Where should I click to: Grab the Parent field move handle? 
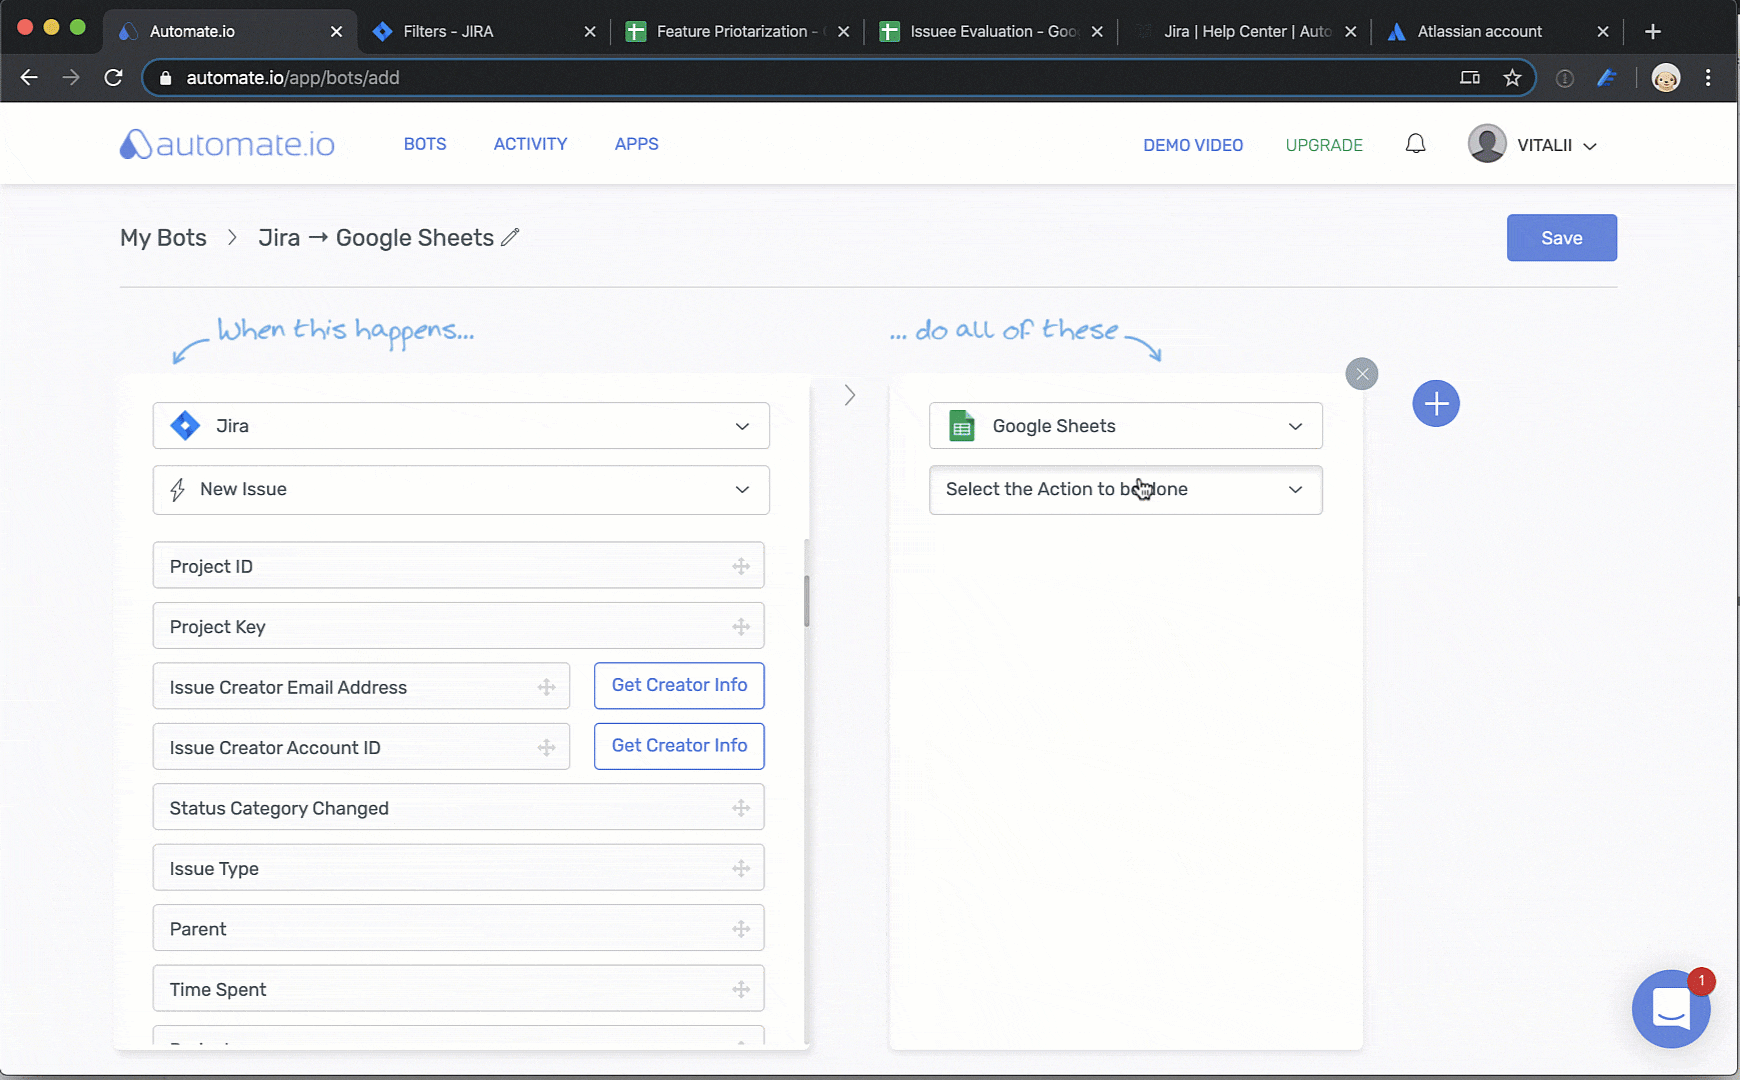coord(741,929)
